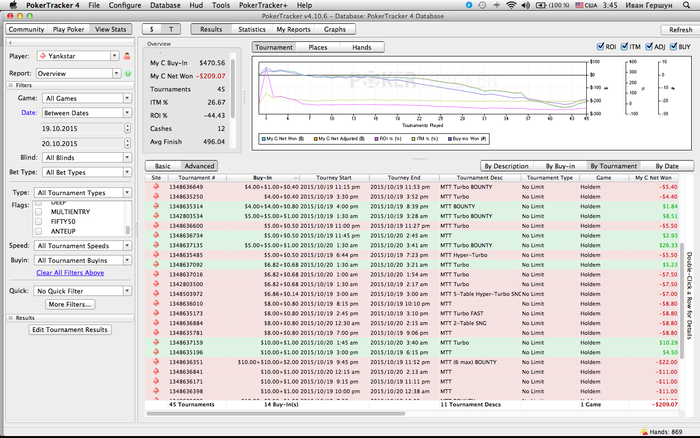Click Edit Tournament Results button
This screenshot has width=700, height=438.
tap(70, 330)
